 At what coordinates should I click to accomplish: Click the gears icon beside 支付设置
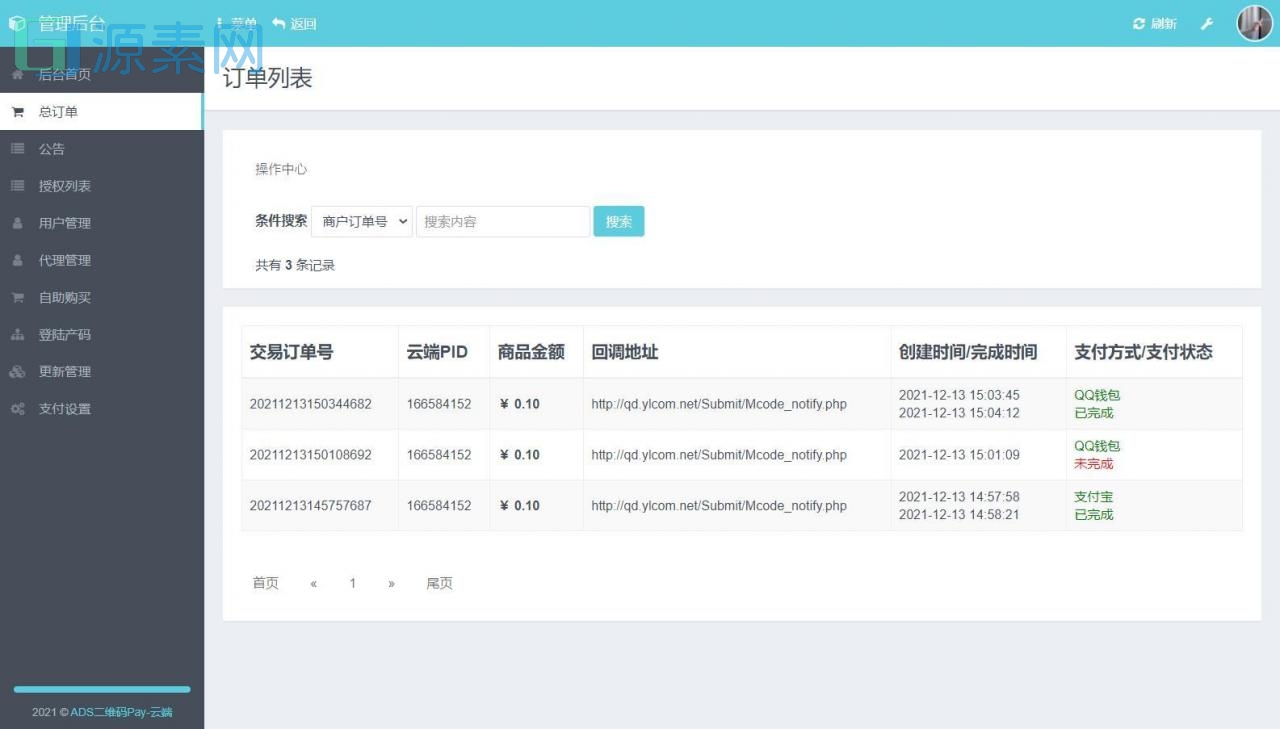click(x=17, y=408)
